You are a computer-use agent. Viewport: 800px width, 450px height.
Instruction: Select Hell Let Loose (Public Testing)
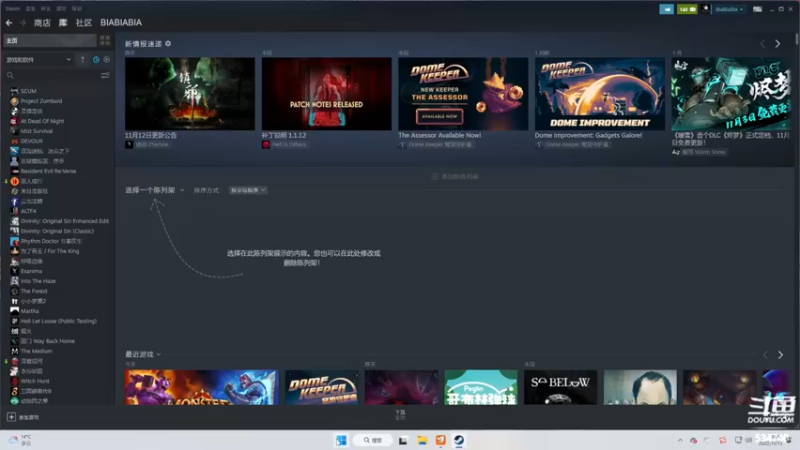click(x=60, y=321)
